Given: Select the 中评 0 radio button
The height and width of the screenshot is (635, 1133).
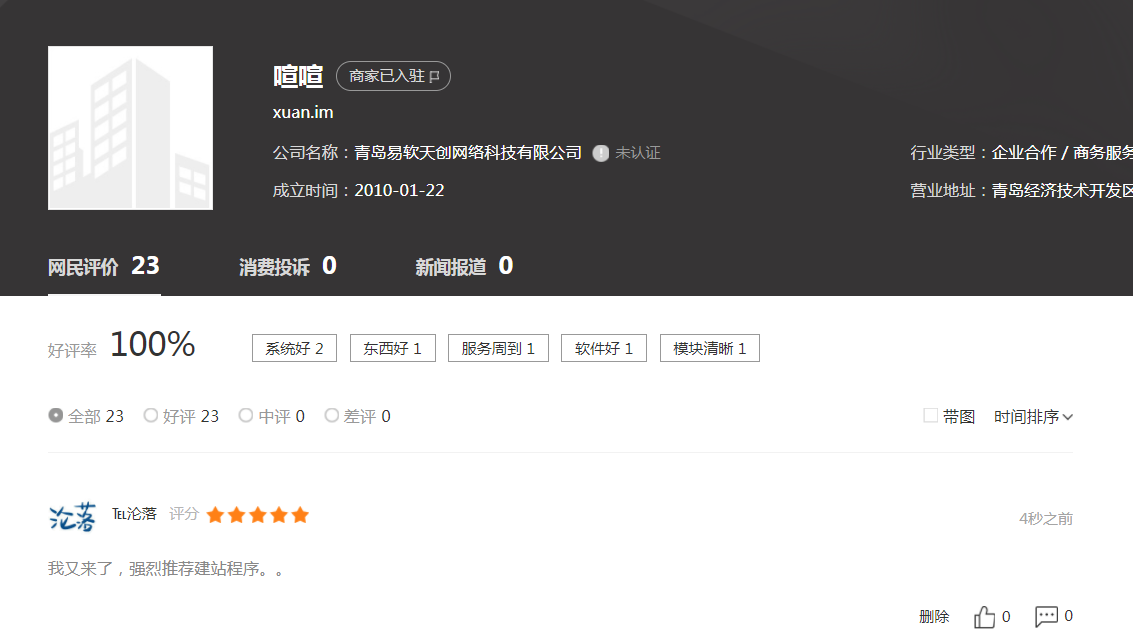Looking at the screenshot, I should [246, 415].
